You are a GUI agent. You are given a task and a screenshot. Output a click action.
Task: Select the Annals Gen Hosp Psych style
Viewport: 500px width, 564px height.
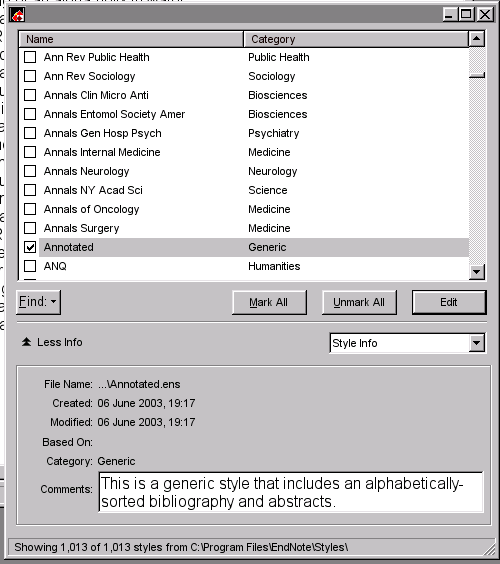(103, 133)
